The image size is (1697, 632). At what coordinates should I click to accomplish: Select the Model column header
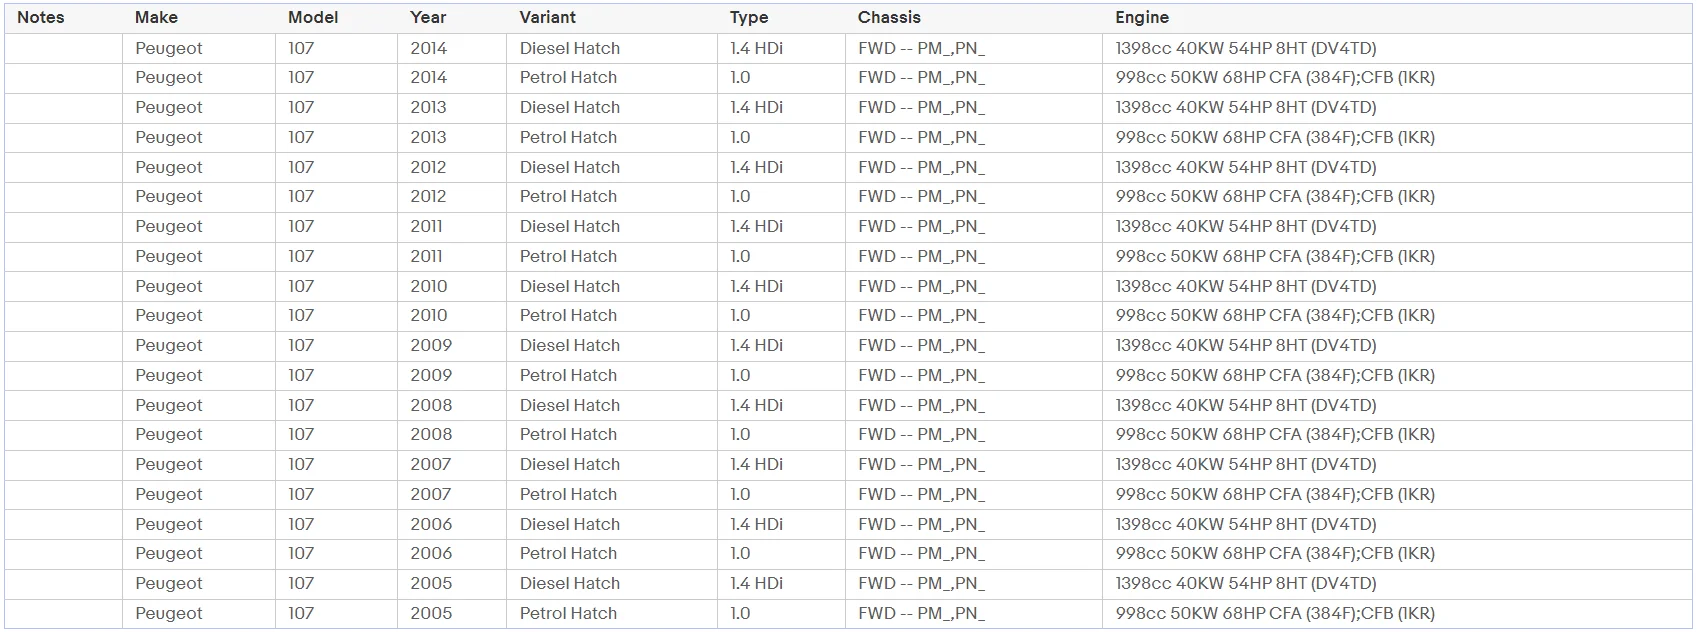(313, 17)
